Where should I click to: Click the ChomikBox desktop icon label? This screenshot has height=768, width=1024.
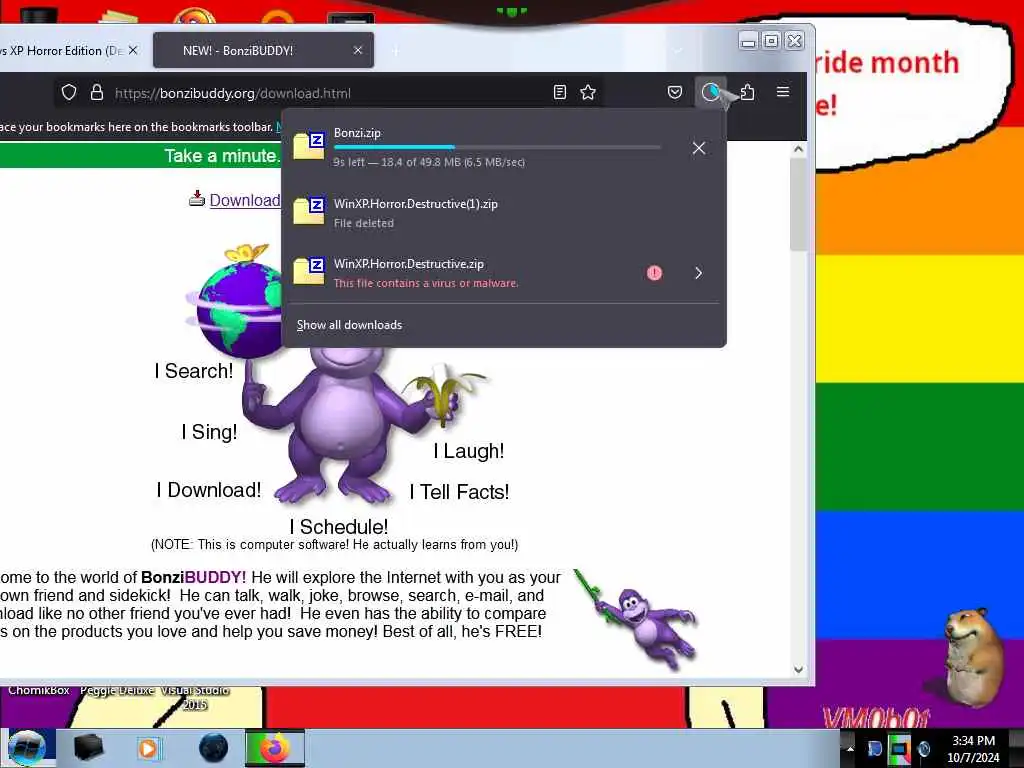pyautogui.click(x=39, y=690)
